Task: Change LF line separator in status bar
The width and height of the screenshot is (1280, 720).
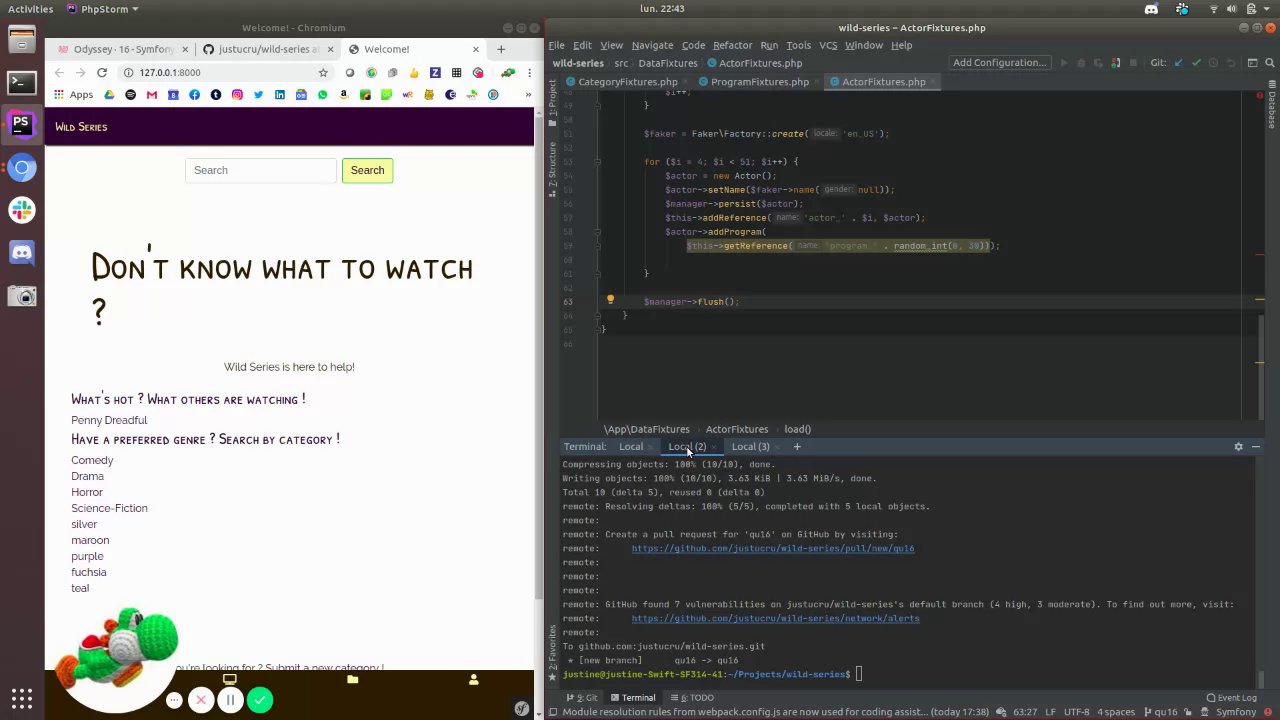Action: pyautogui.click(x=1050, y=712)
